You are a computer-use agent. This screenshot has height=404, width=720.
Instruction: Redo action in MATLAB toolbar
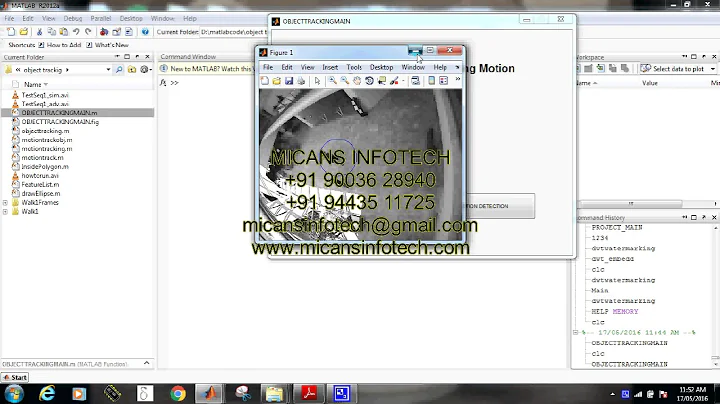88,32
